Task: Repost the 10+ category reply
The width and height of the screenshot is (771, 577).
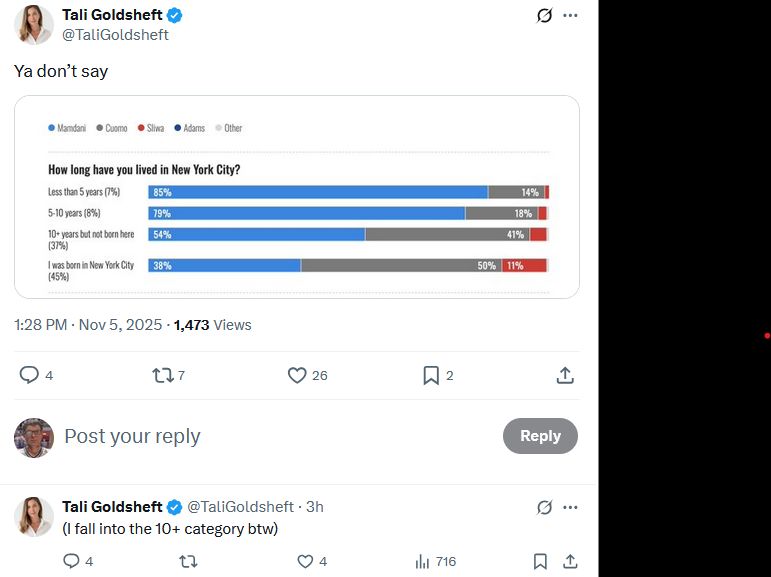Action: click(x=187, y=561)
